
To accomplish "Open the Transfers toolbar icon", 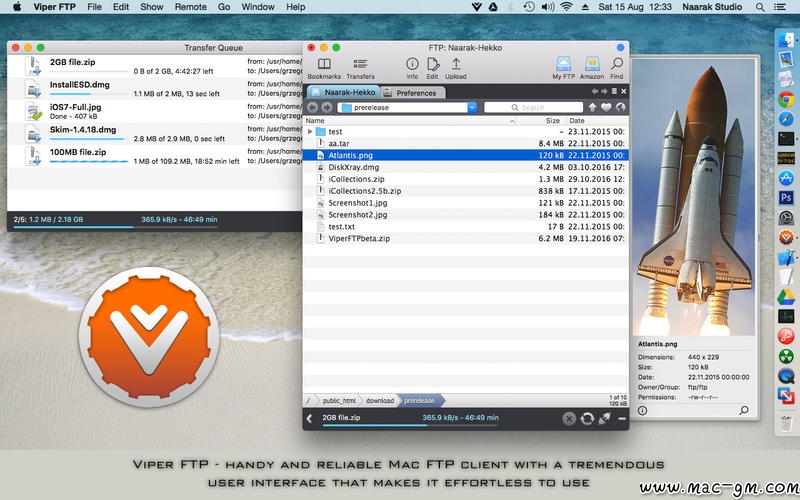I will pyautogui.click(x=360, y=68).
